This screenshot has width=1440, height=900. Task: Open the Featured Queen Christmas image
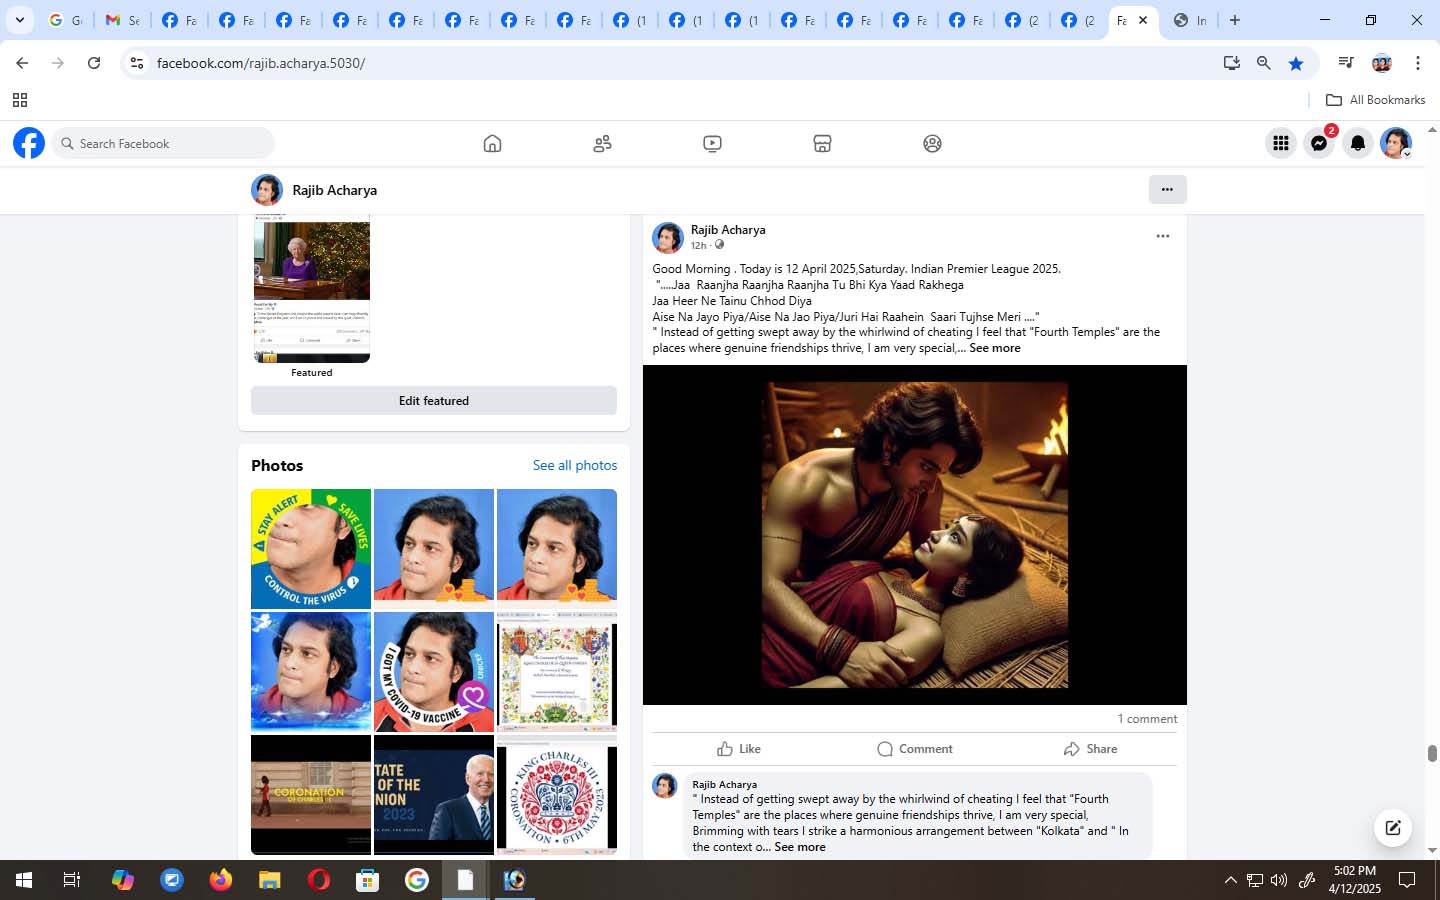[312, 289]
